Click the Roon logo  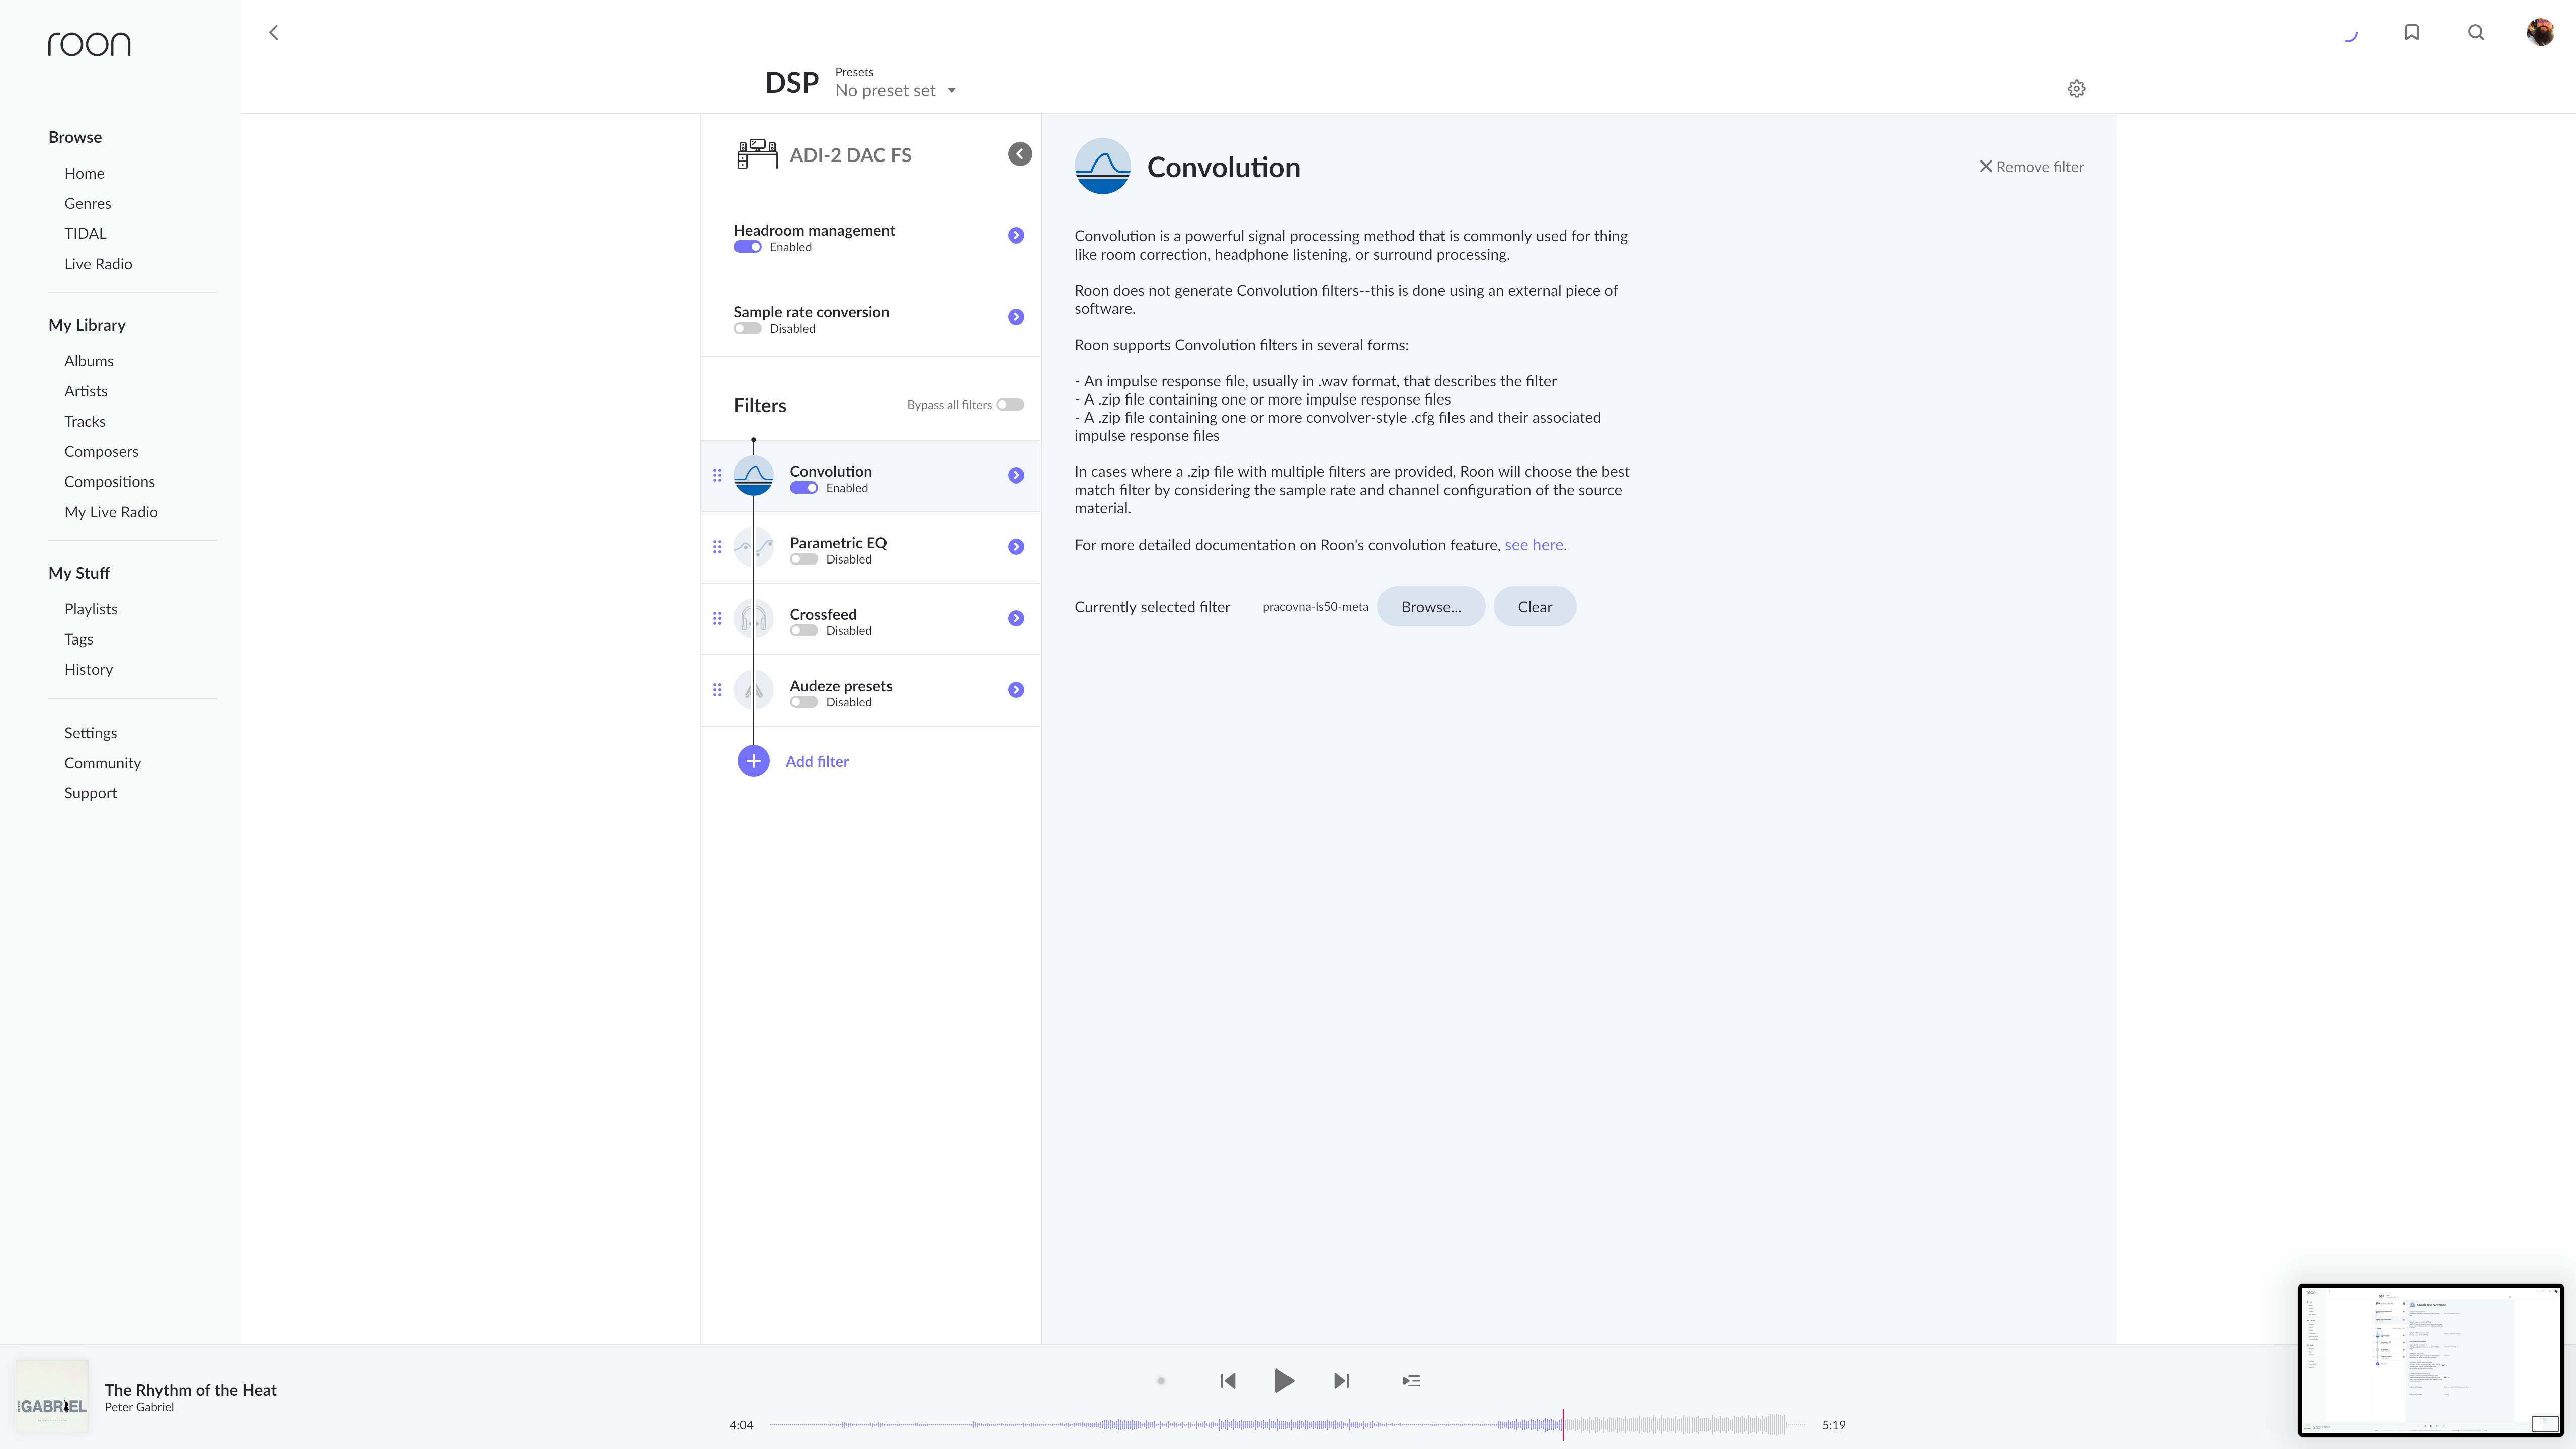point(89,44)
